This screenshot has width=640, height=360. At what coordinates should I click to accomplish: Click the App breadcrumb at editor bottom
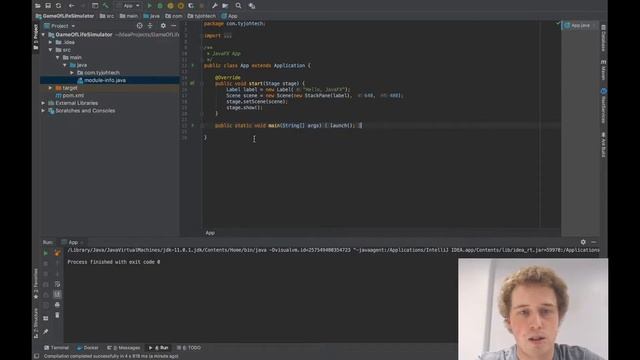pos(210,233)
